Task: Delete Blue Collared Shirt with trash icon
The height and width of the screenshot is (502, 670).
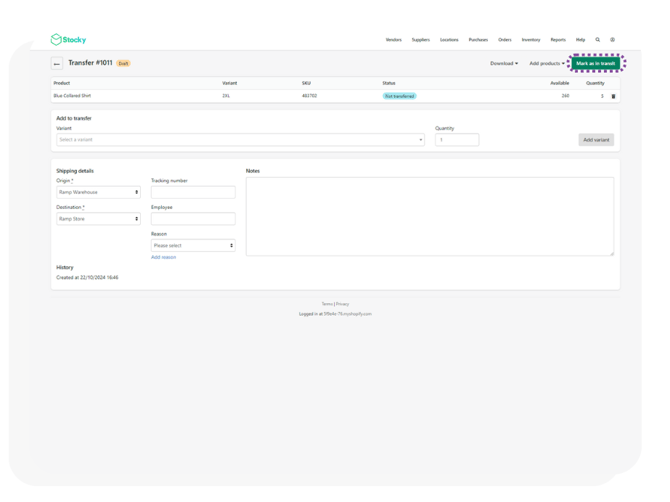Action: pyautogui.click(x=613, y=97)
